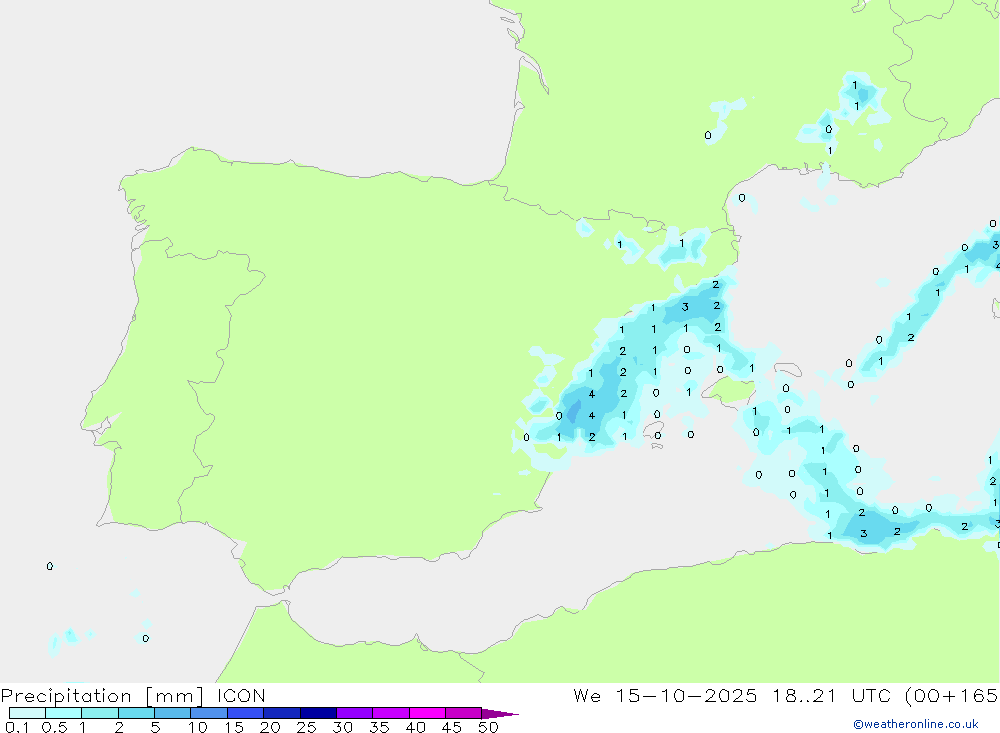Click the forecast run text "(00+165"

[x=952, y=696]
